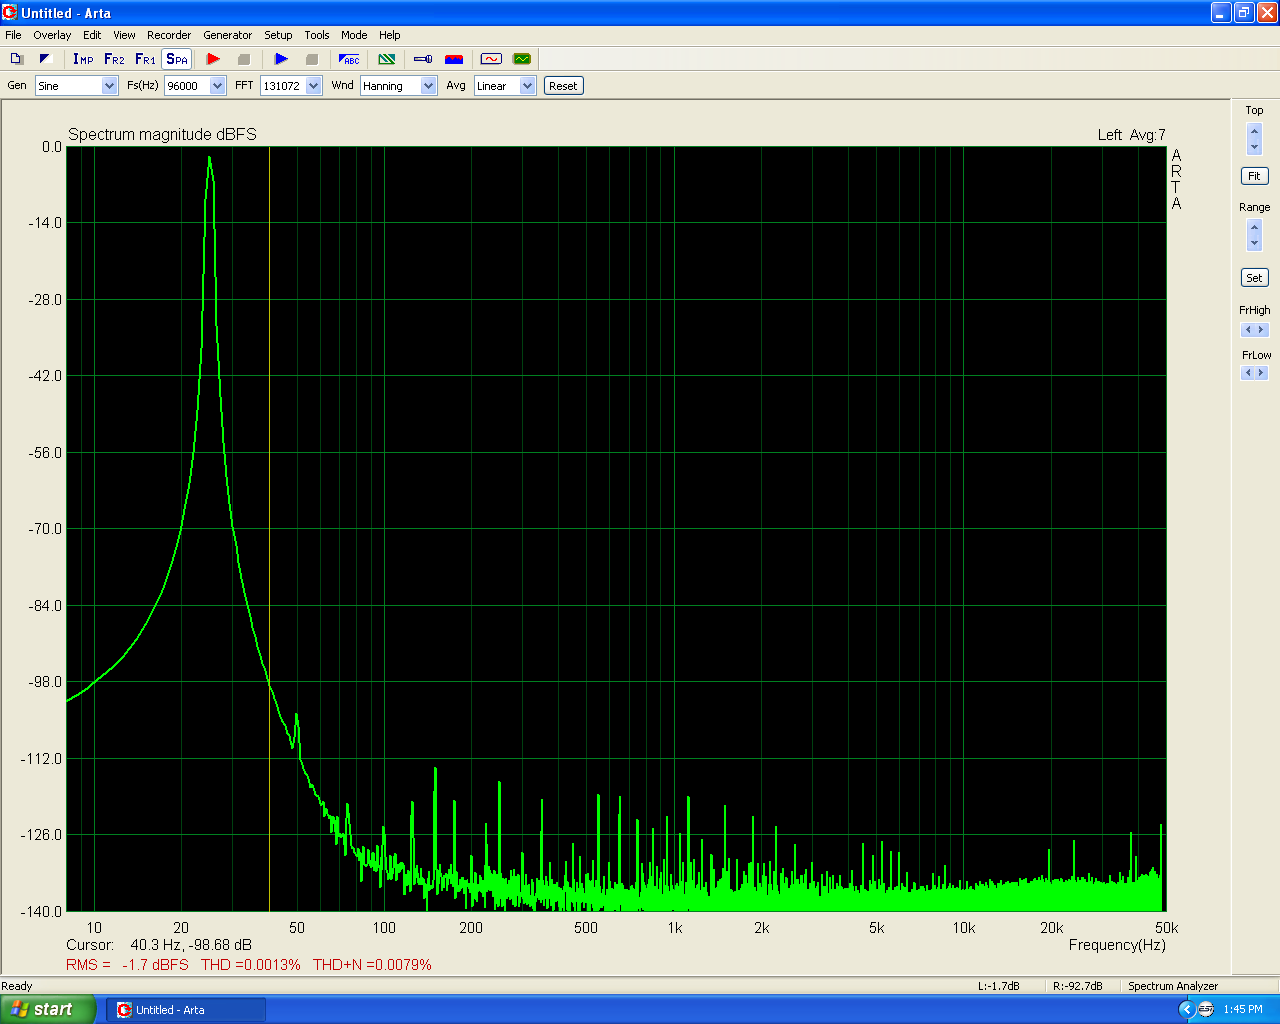Click the taskbar clock showing 1:45 PM
This screenshot has height=1024, width=1280.
(x=1243, y=1010)
